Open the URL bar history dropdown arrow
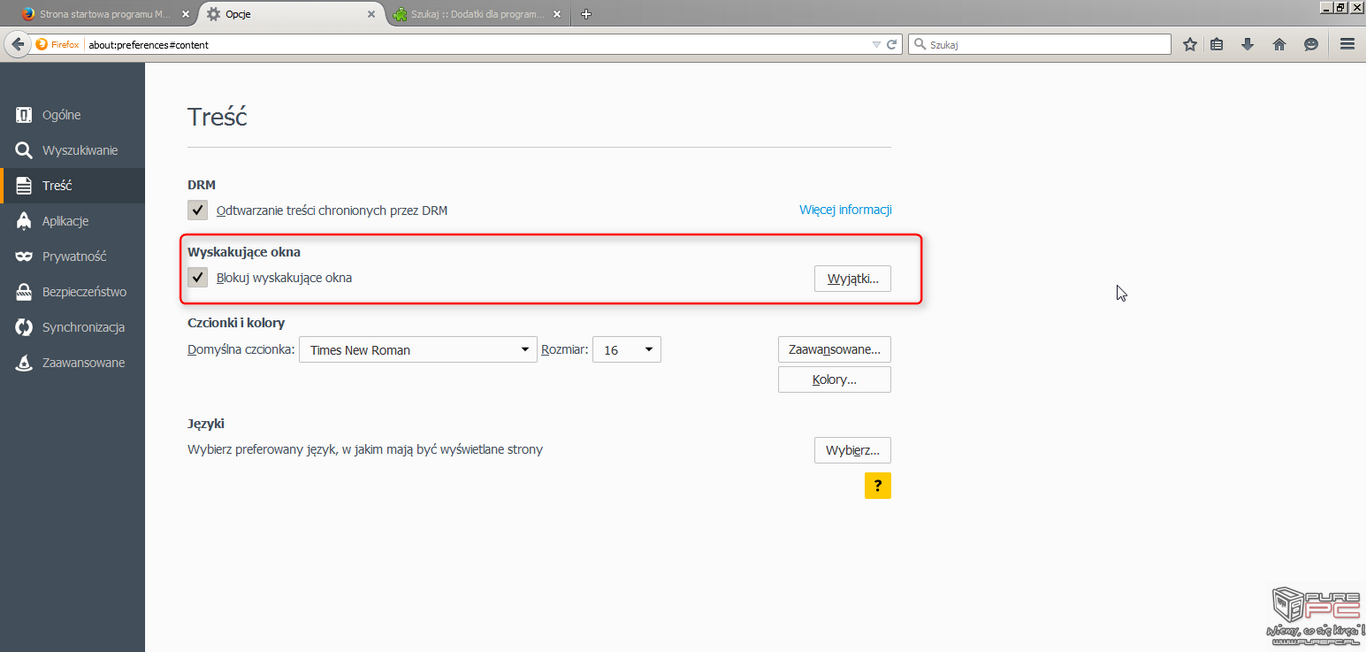Screen dimensions: 1366x652 coord(877,45)
